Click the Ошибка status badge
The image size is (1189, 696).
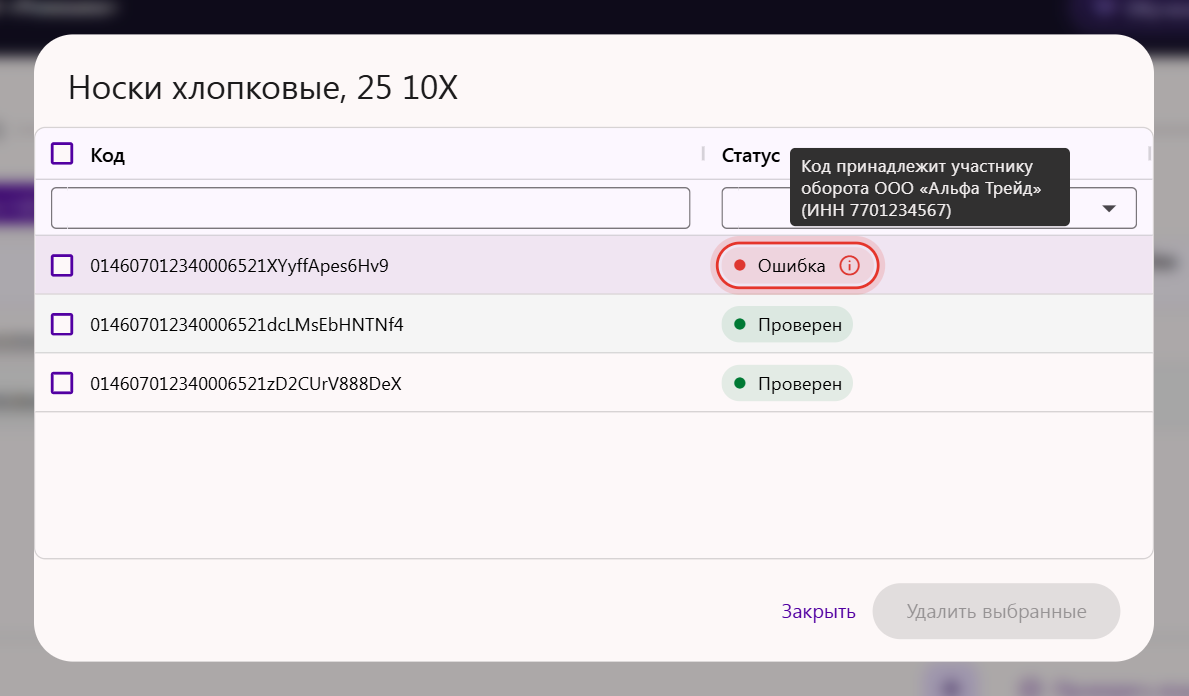click(797, 265)
